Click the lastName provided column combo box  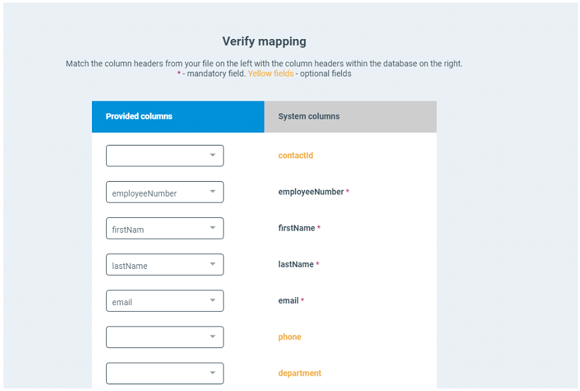pyautogui.click(x=165, y=264)
